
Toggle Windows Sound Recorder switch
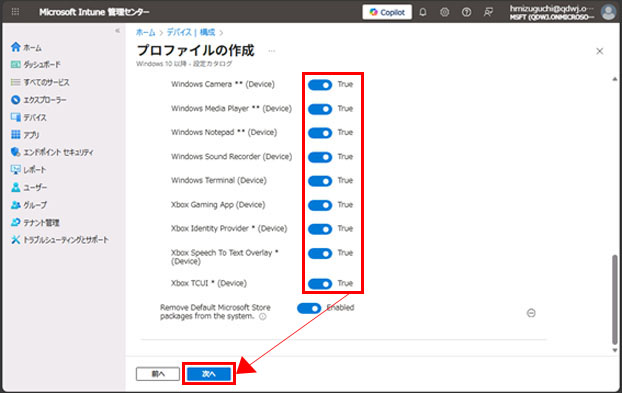(x=320, y=157)
